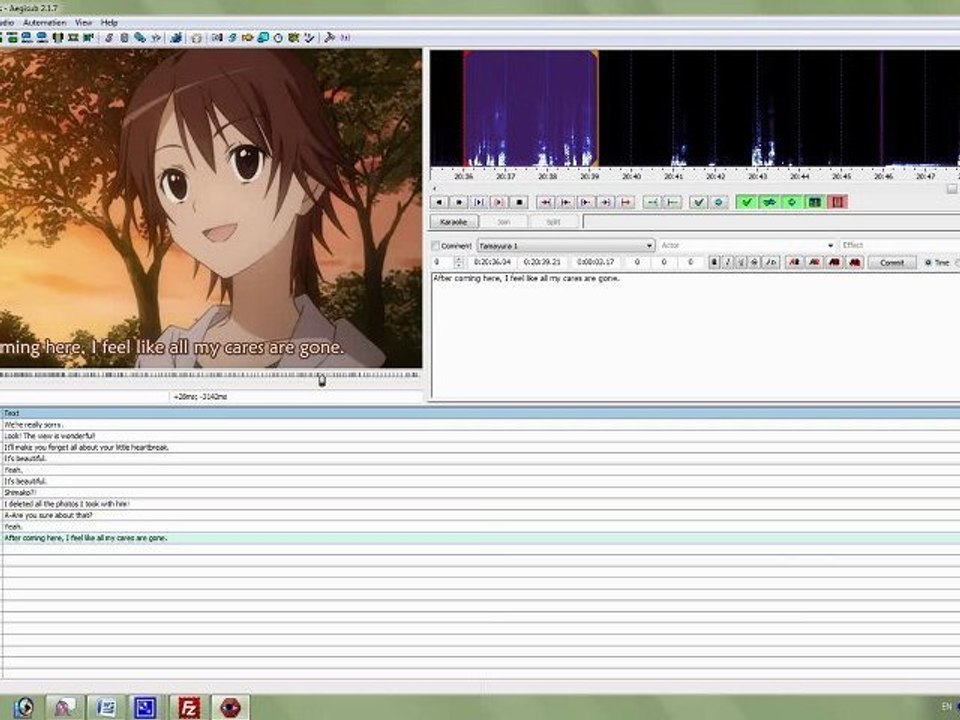Pick primary color swatch

(794, 263)
